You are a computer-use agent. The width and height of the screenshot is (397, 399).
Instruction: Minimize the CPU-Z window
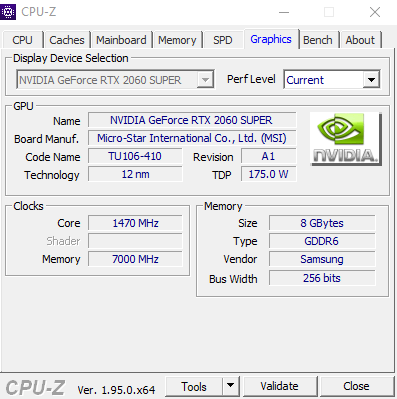pyautogui.click(x=284, y=12)
